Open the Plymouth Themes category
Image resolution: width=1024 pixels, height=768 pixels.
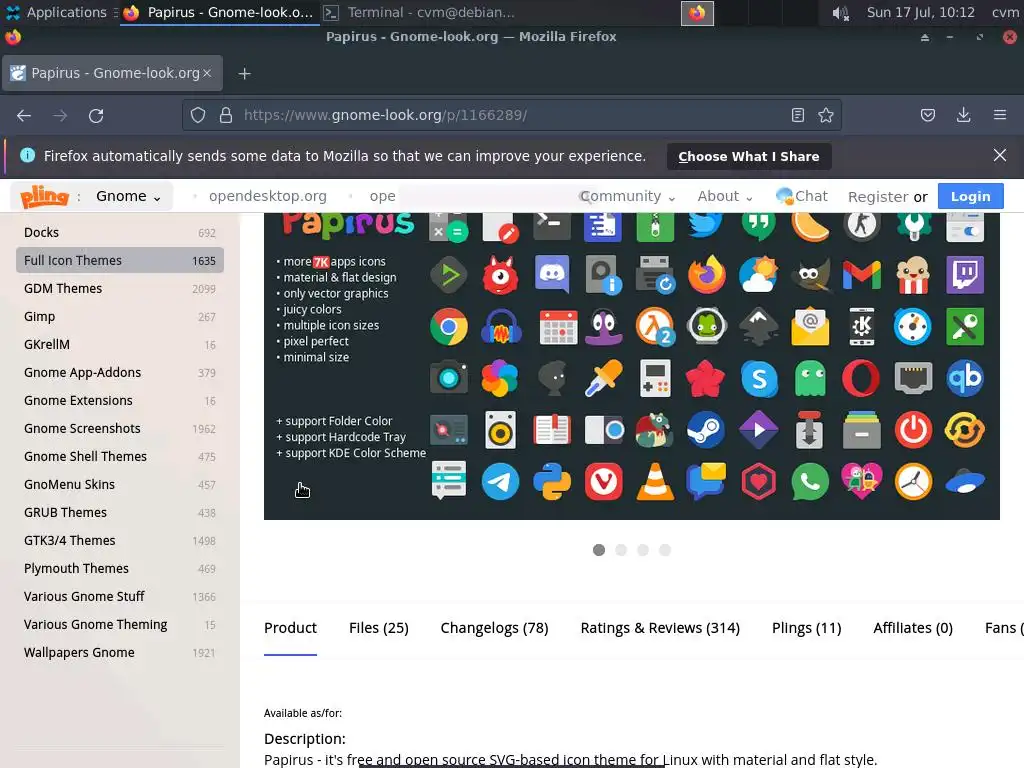(120, 569)
